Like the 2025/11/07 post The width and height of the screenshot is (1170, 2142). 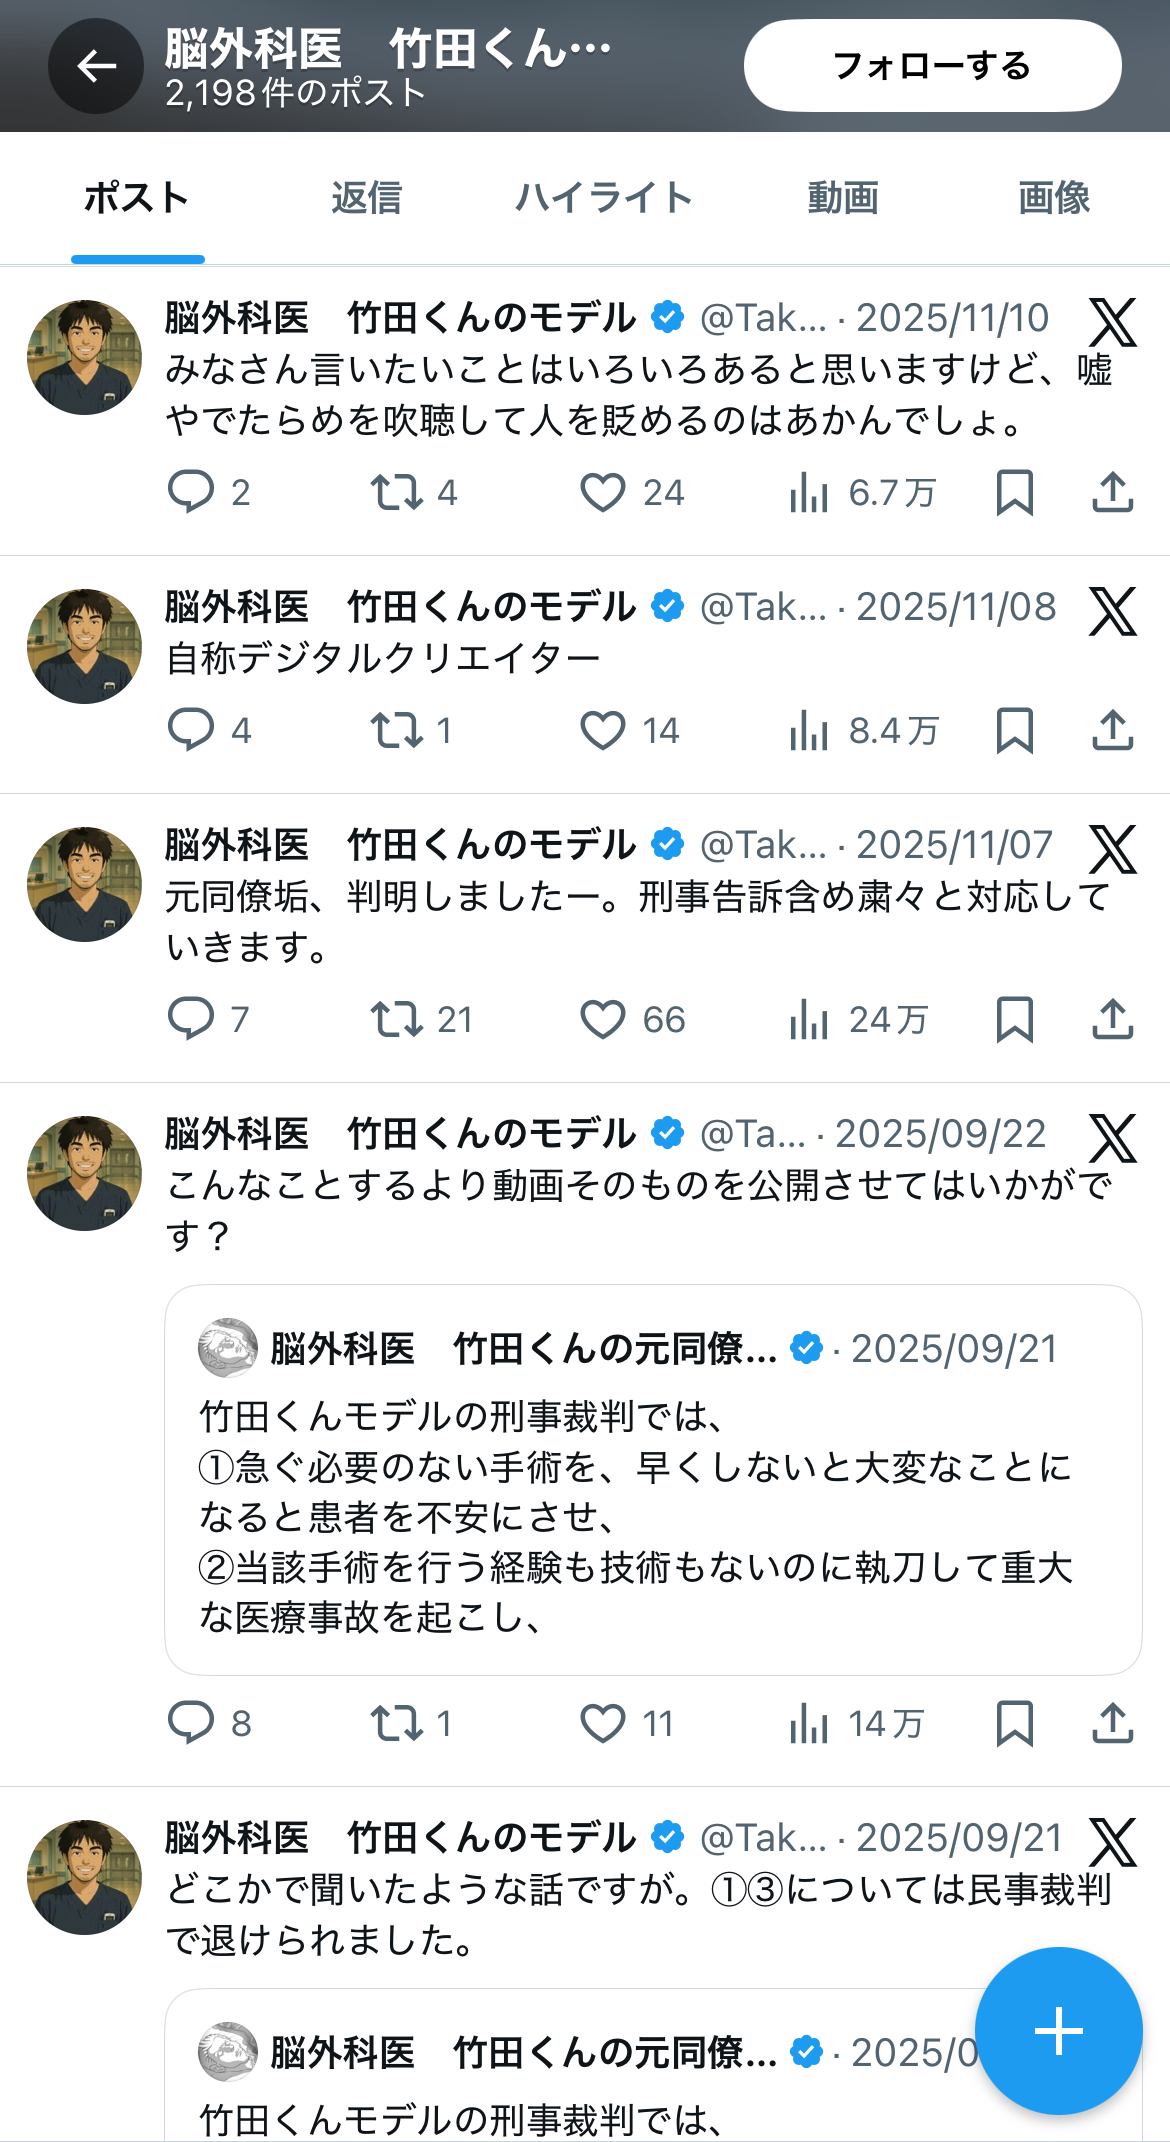[x=603, y=1019]
